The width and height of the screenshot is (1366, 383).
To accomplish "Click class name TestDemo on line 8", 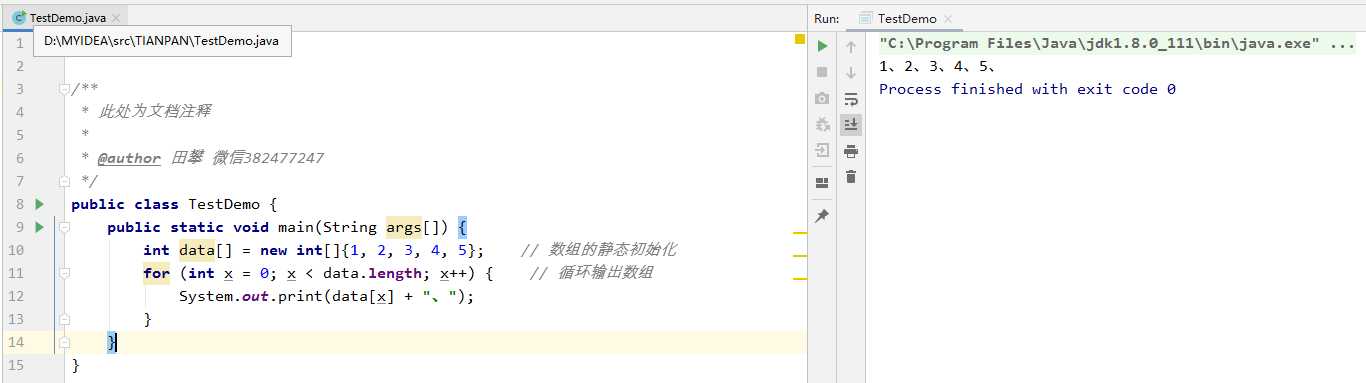I will [x=225, y=204].
